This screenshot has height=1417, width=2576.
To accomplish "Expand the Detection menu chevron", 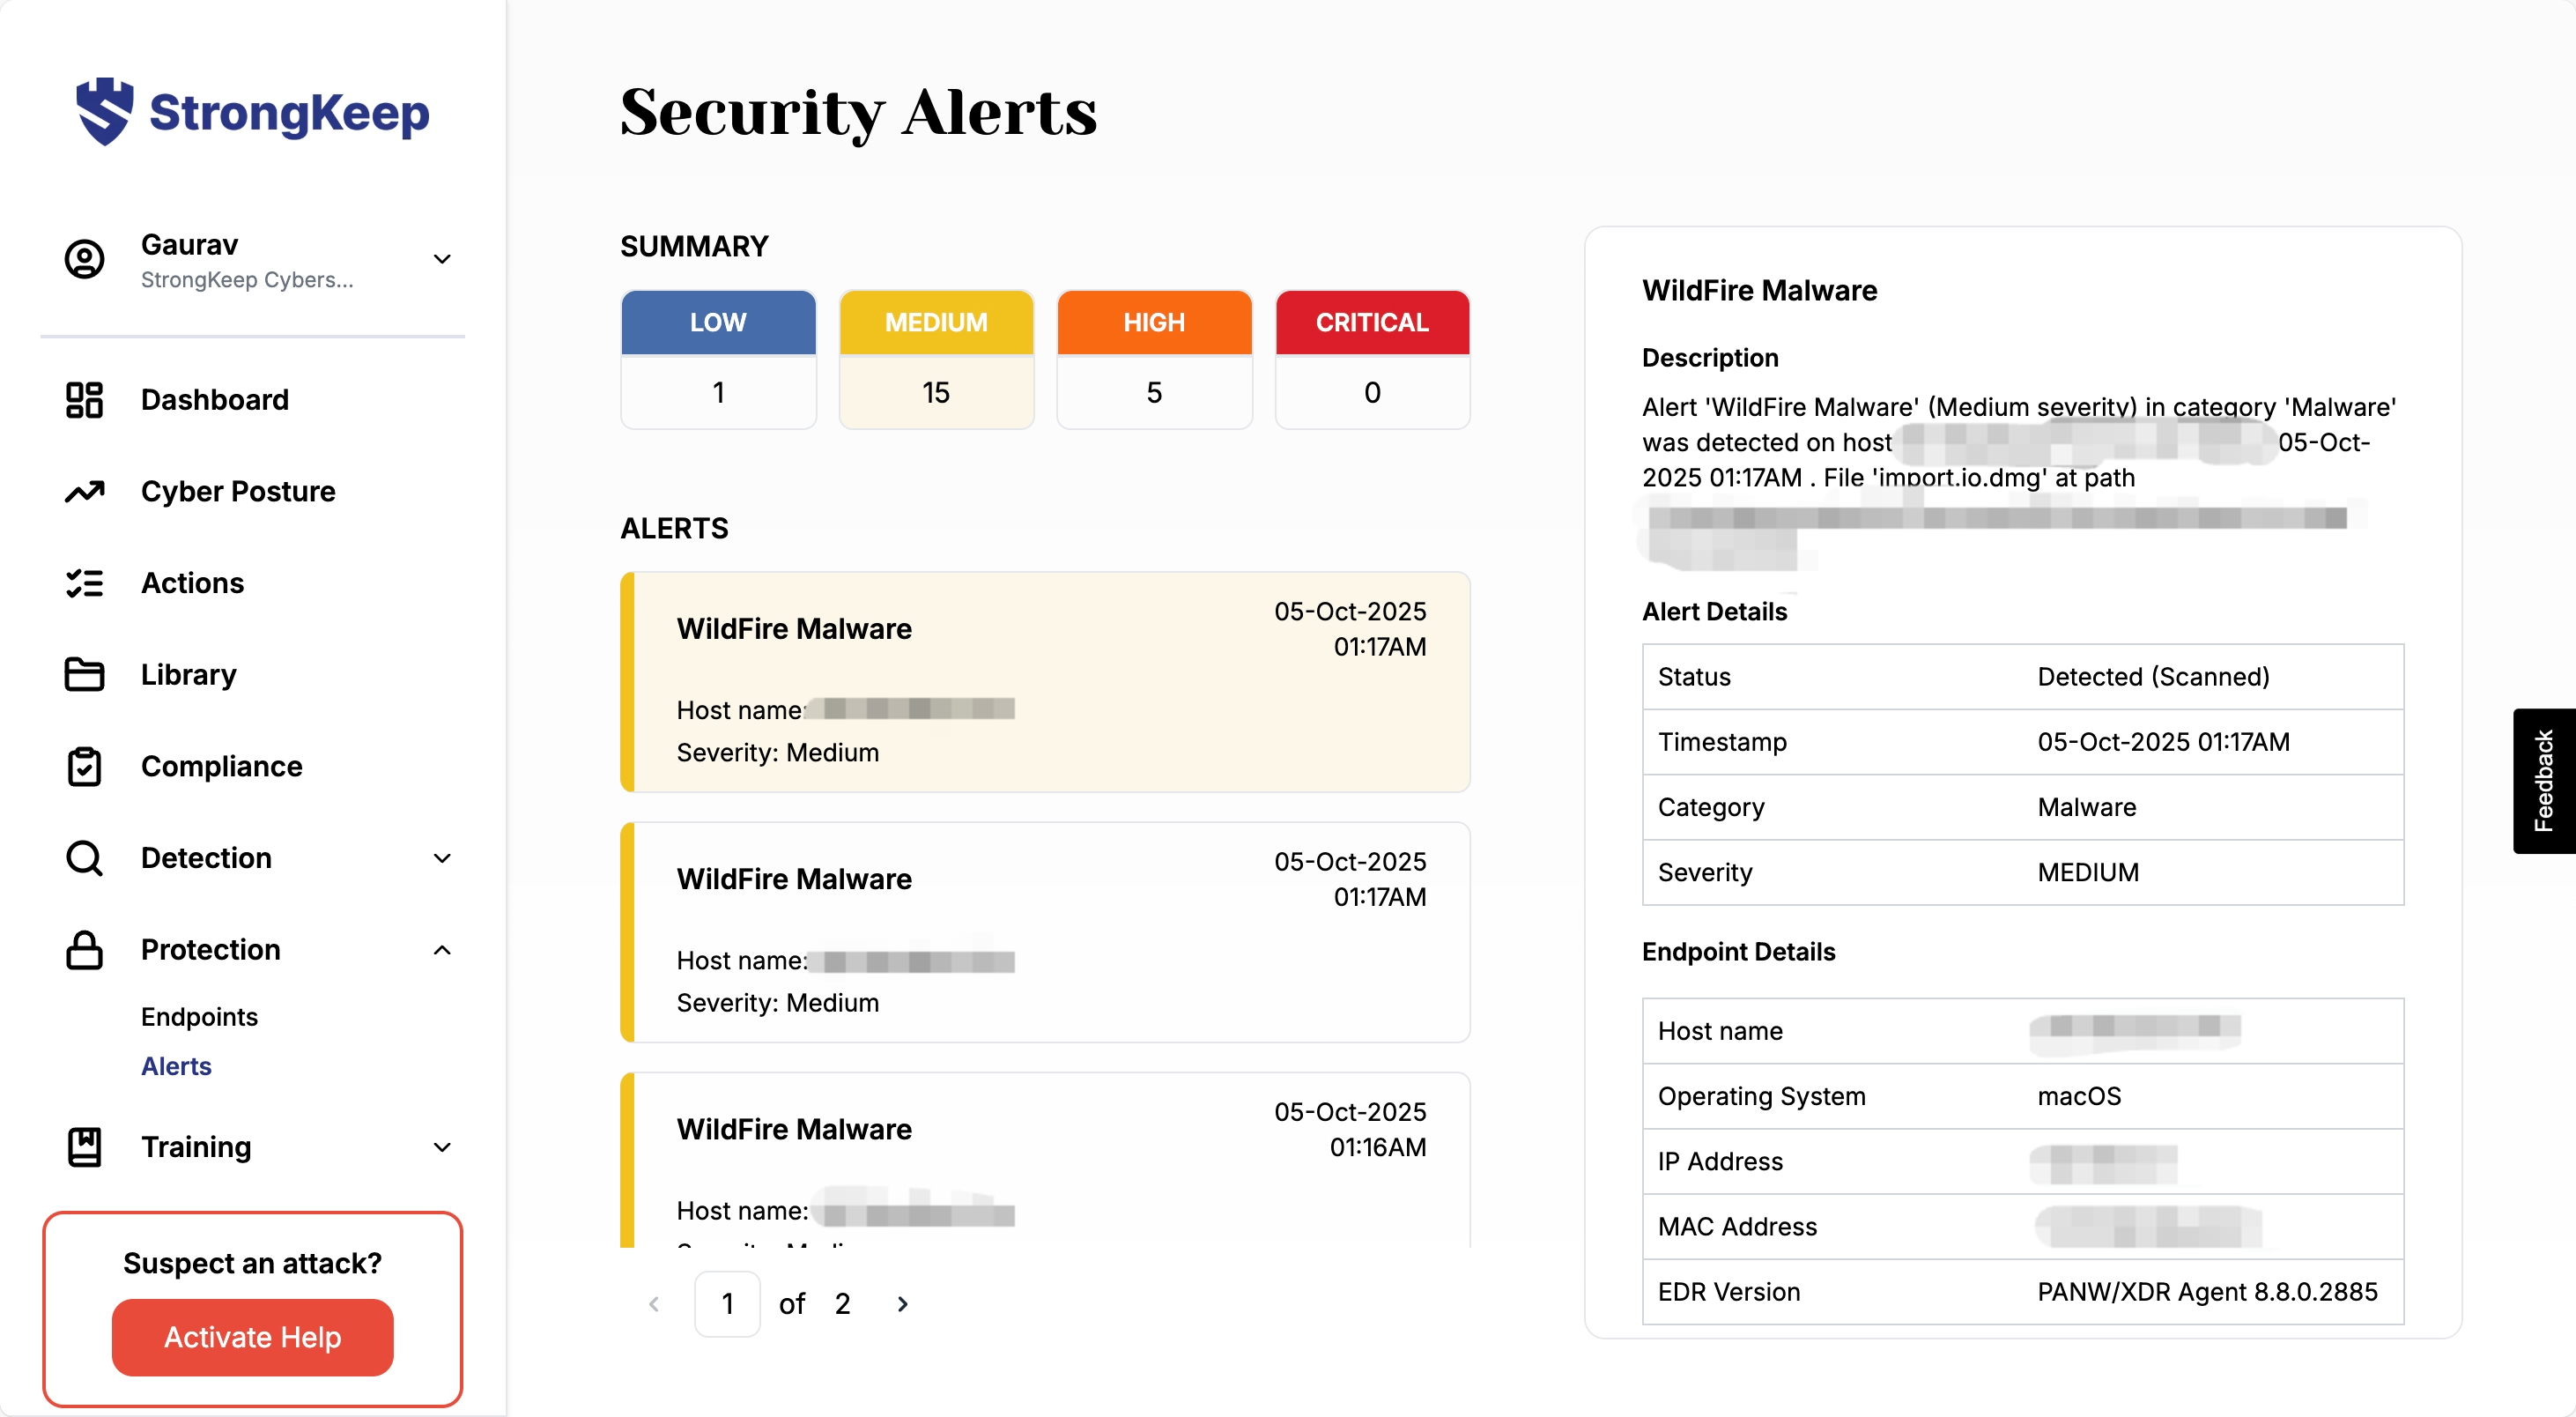I will pyautogui.click(x=442, y=858).
